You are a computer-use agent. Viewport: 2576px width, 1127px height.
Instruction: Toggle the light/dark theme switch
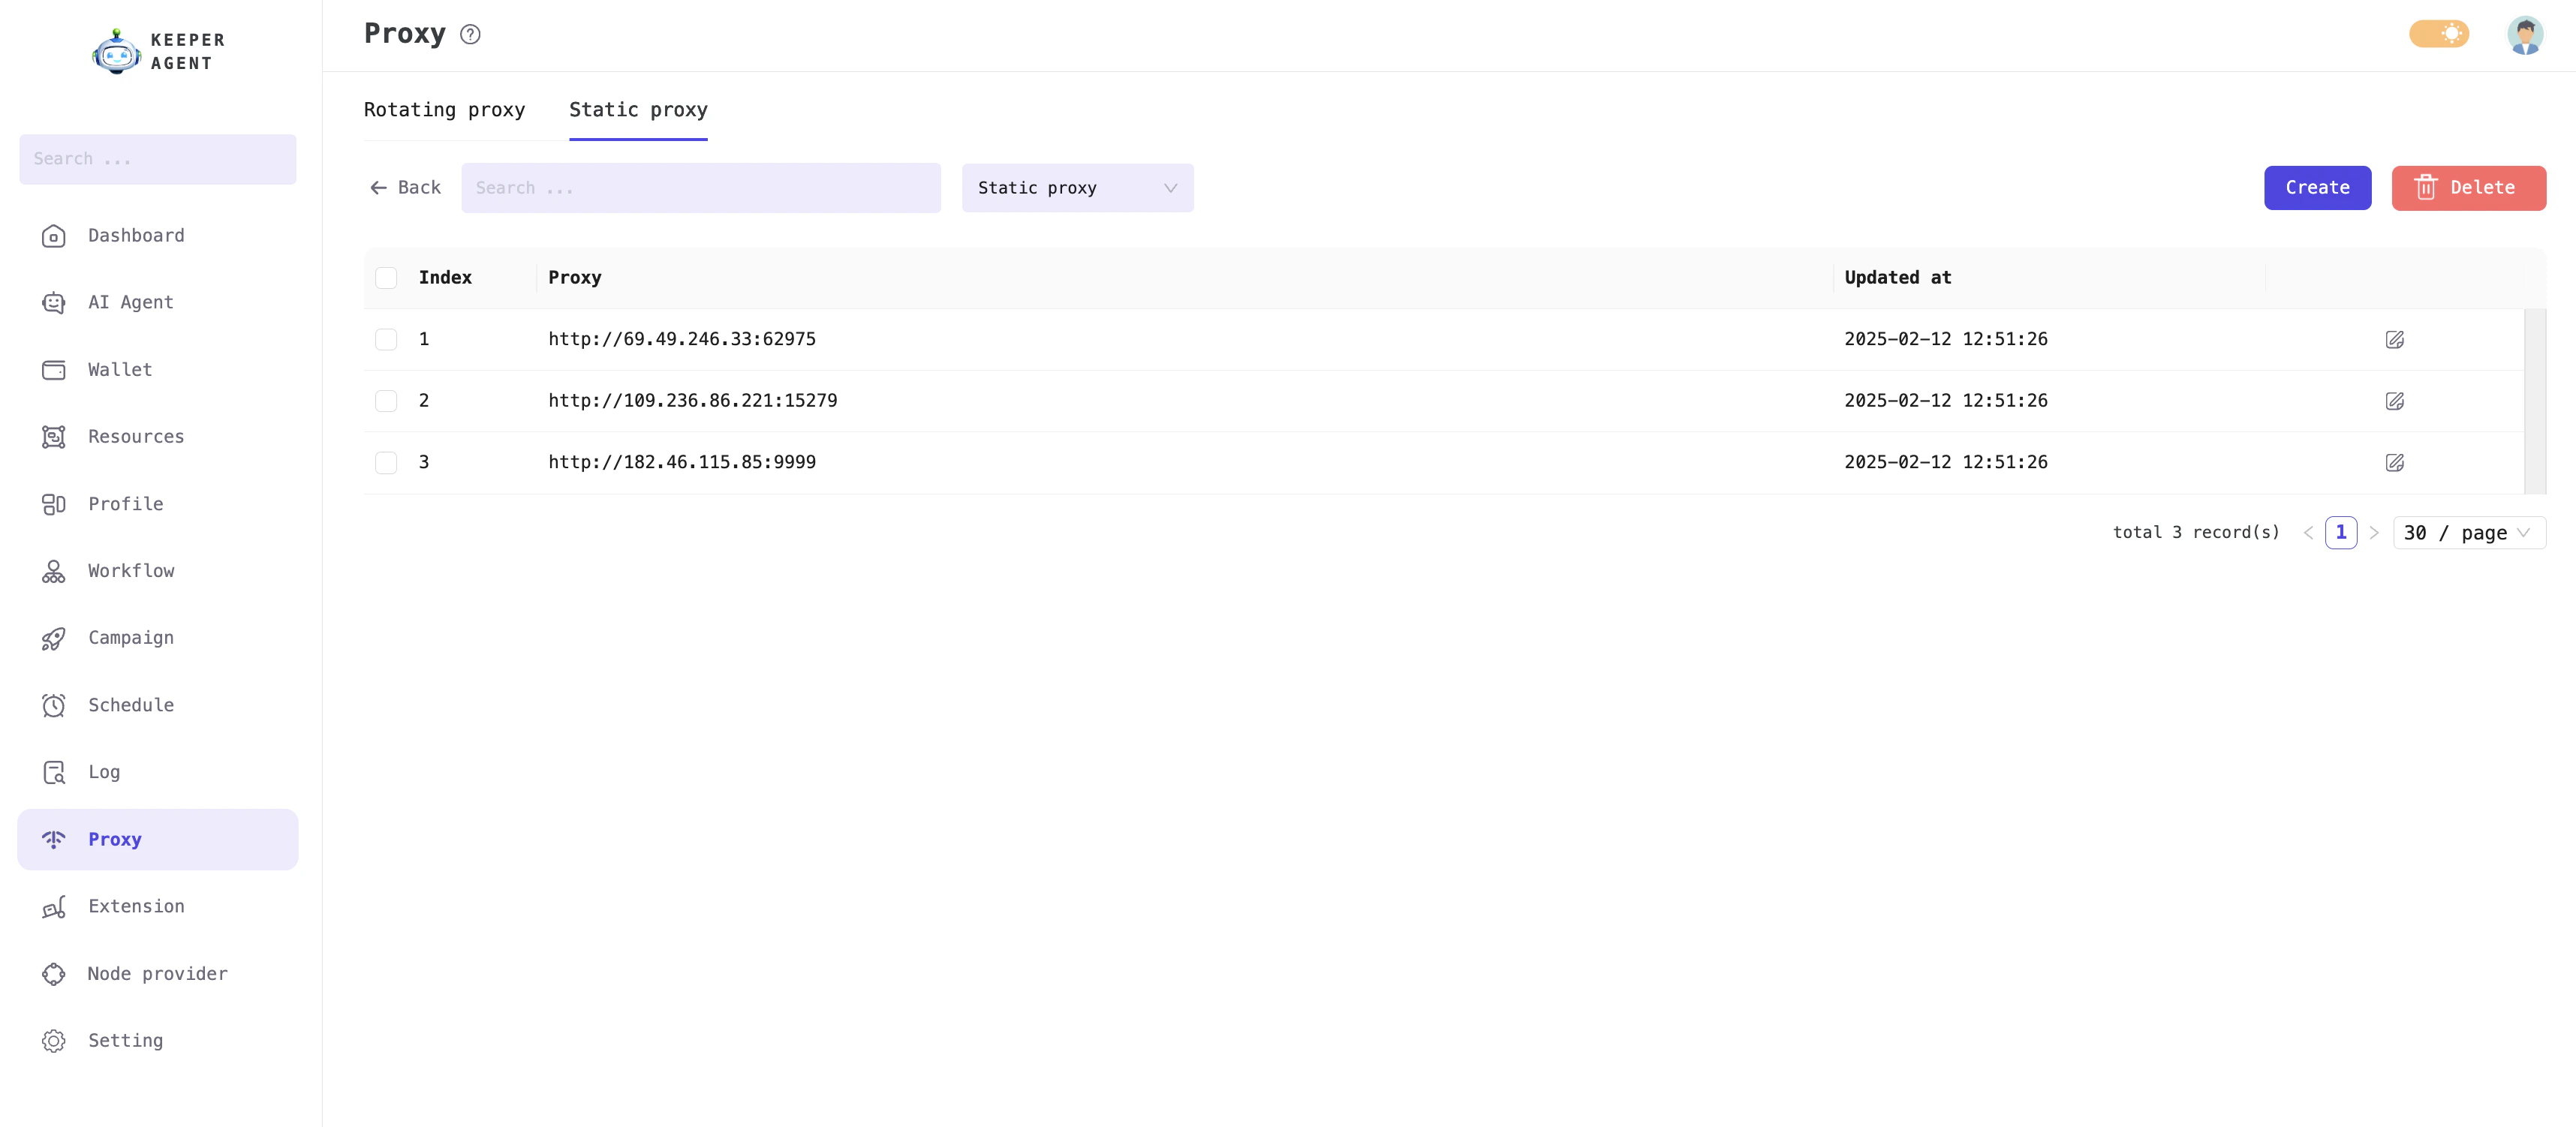pyautogui.click(x=2439, y=33)
